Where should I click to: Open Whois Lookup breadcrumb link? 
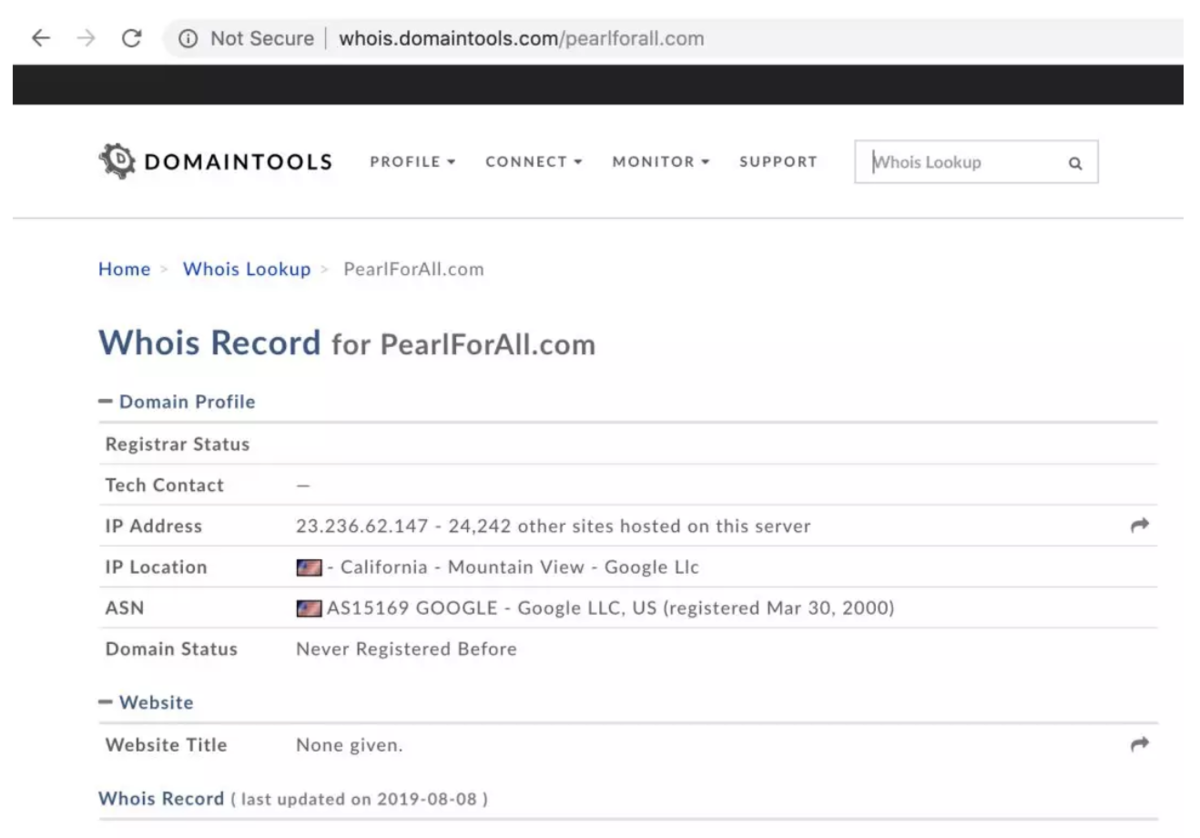(247, 269)
